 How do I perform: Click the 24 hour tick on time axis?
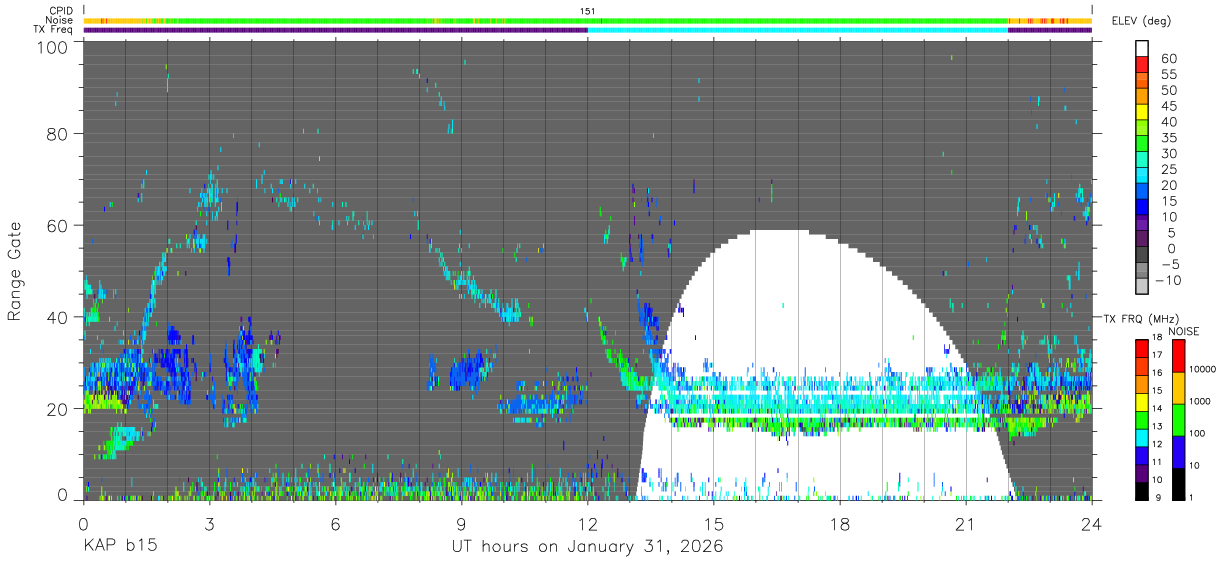pyautogui.click(x=1092, y=524)
